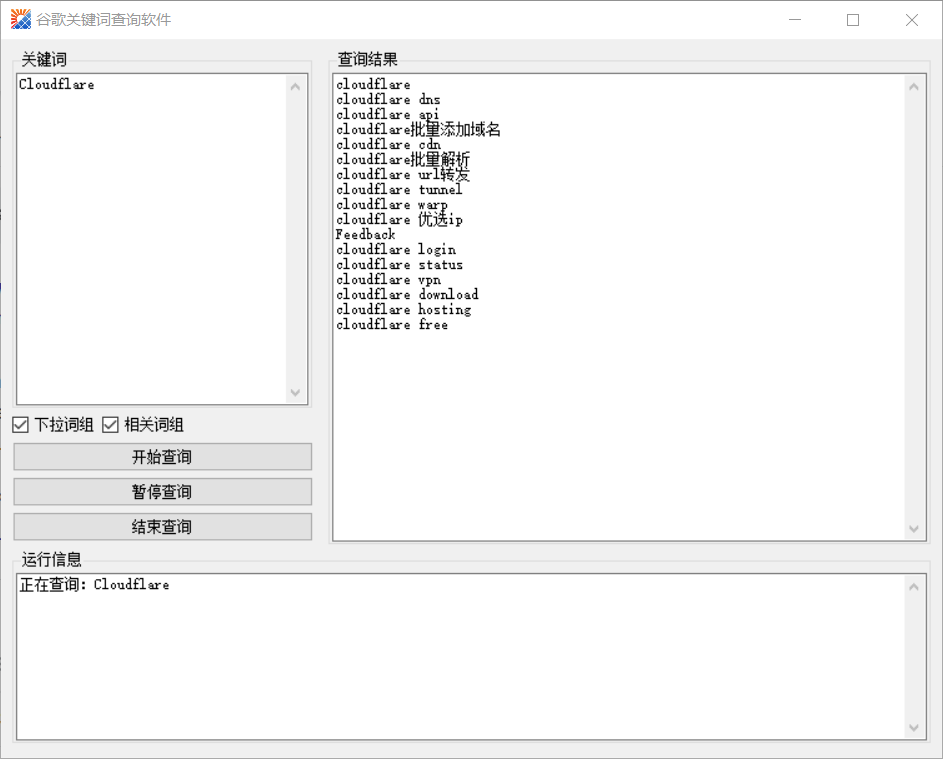Image resolution: width=943 pixels, height=759 pixels.
Task: Click the 开始查询 button
Action: click(x=162, y=457)
